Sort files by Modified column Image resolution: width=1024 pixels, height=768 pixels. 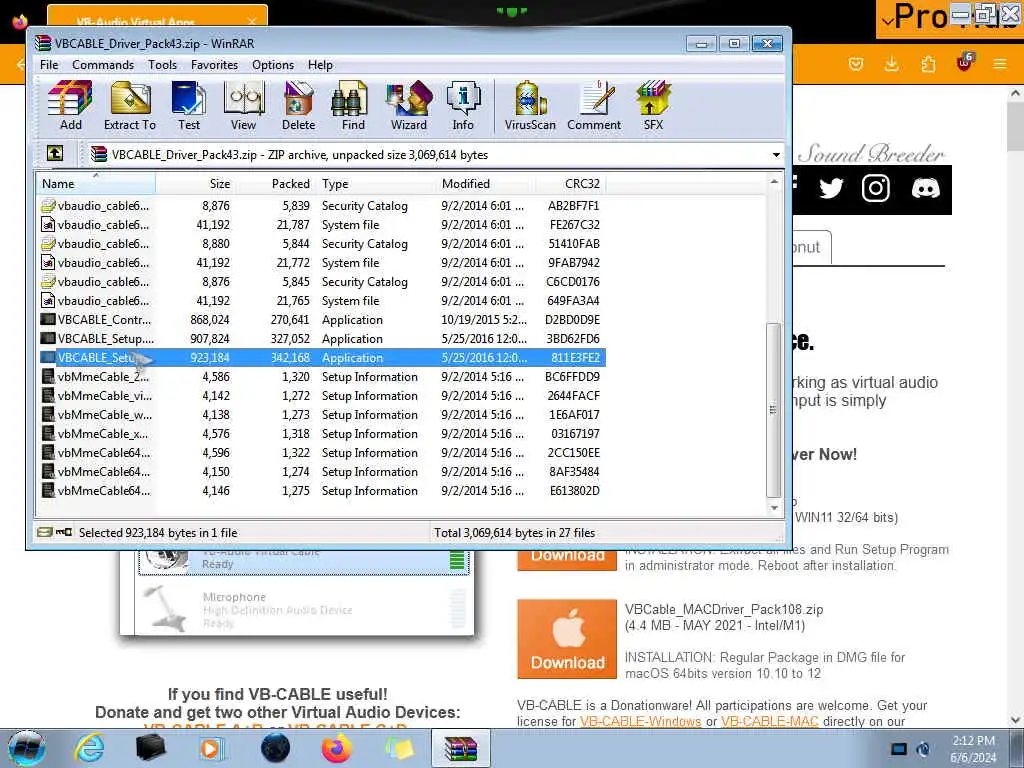point(485,184)
